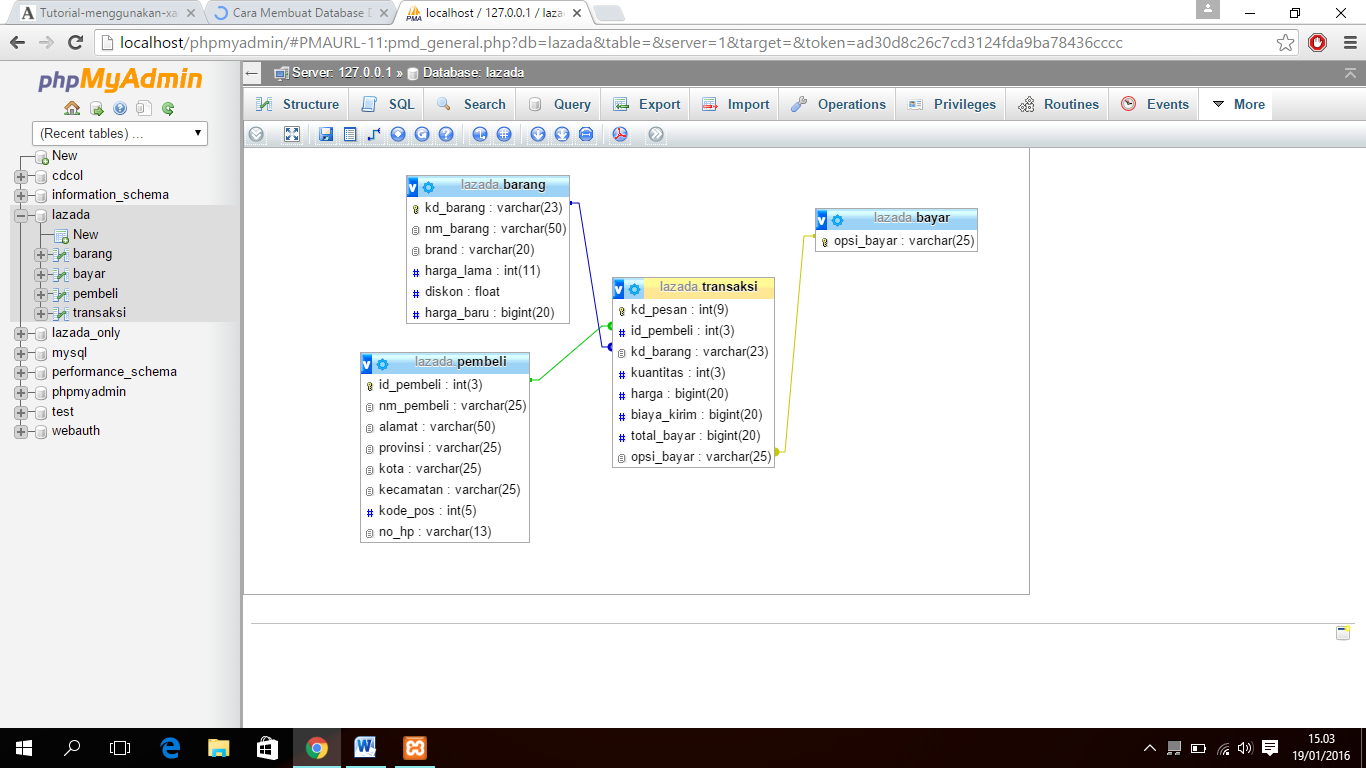The height and width of the screenshot is (768, 1366).
Task: Toggle small/big table view icon
Action: pos(562,134)
